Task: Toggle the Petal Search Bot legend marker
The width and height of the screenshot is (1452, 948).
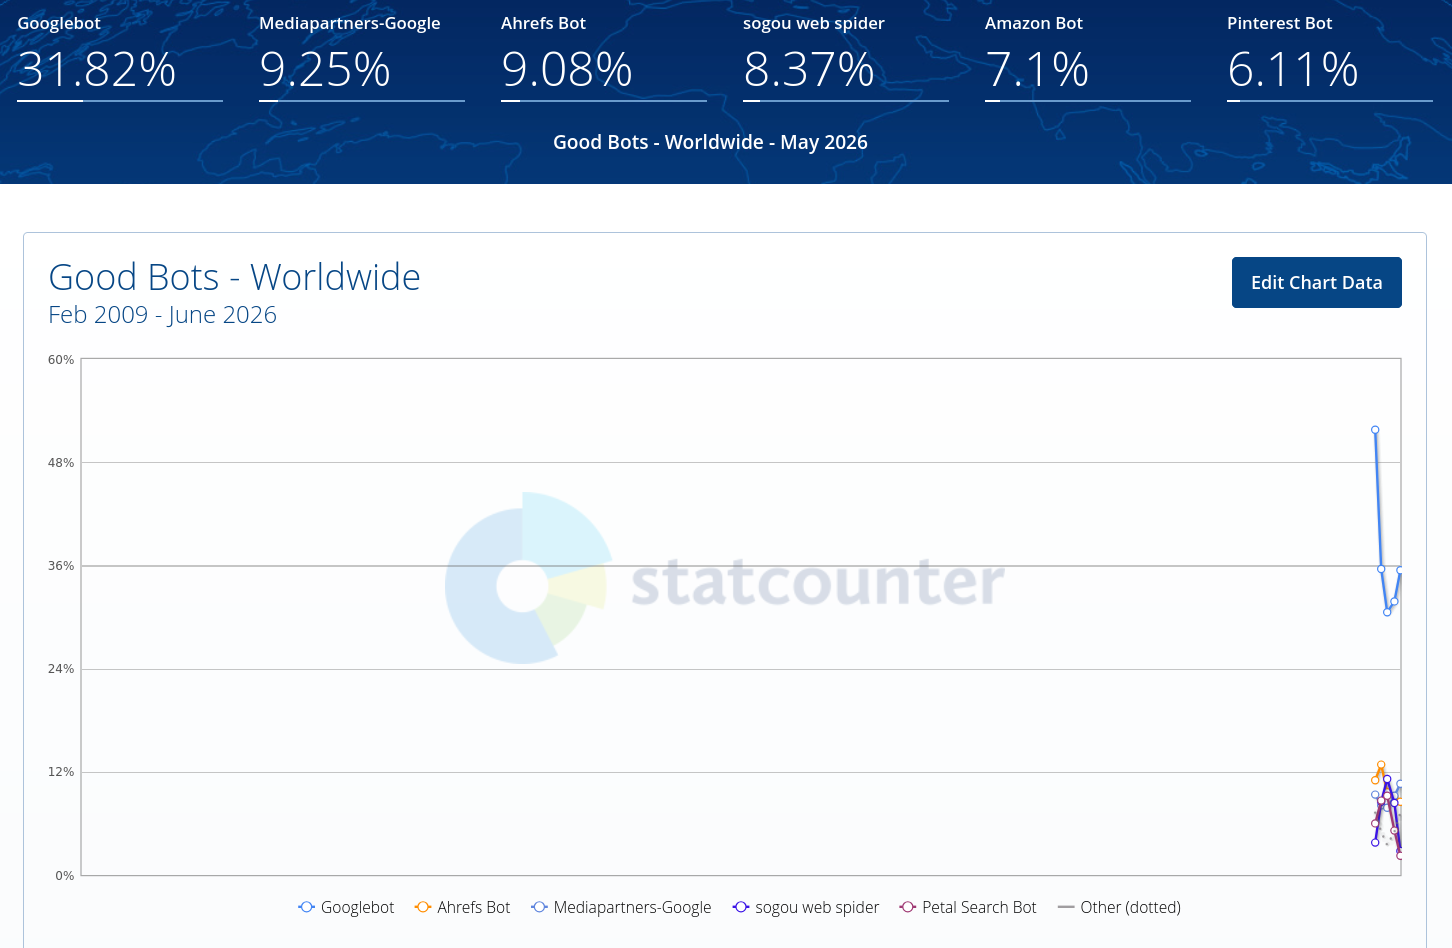Action: 908,907
